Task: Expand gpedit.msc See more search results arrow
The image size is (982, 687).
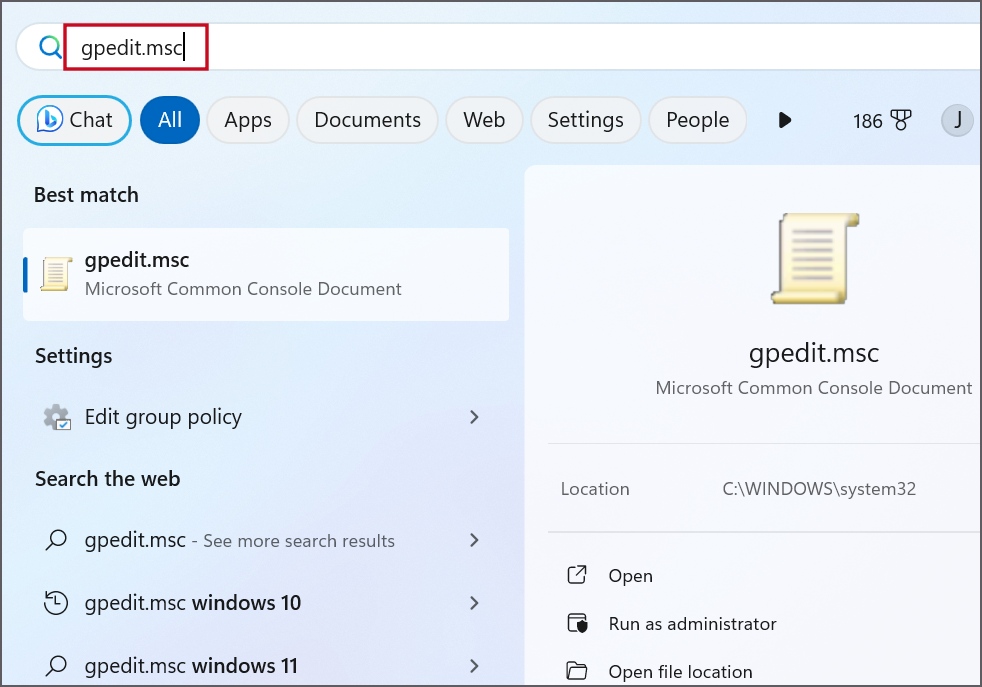Action: pyautogui.click(x=474, y=540)
